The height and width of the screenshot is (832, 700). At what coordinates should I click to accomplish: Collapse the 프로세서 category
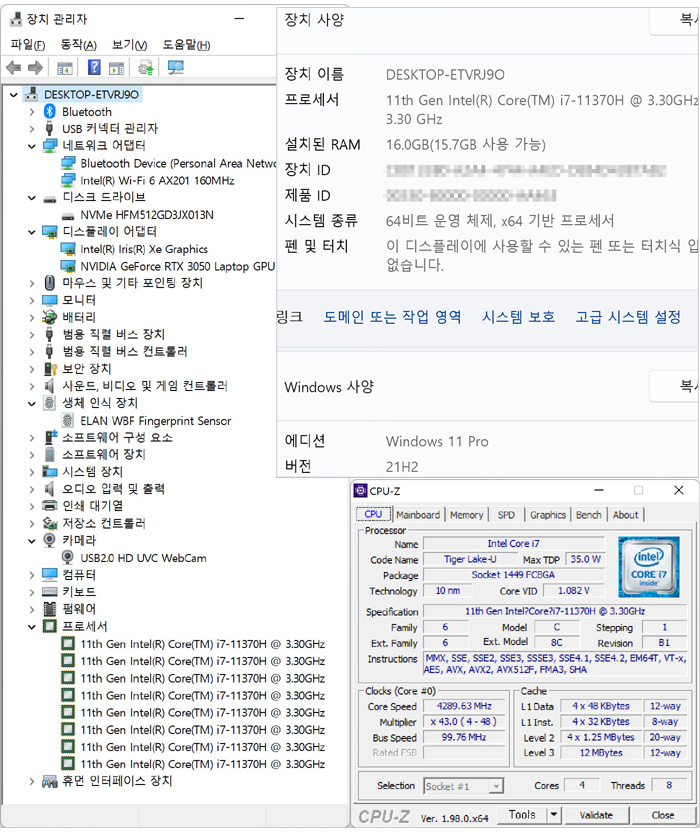32,627
